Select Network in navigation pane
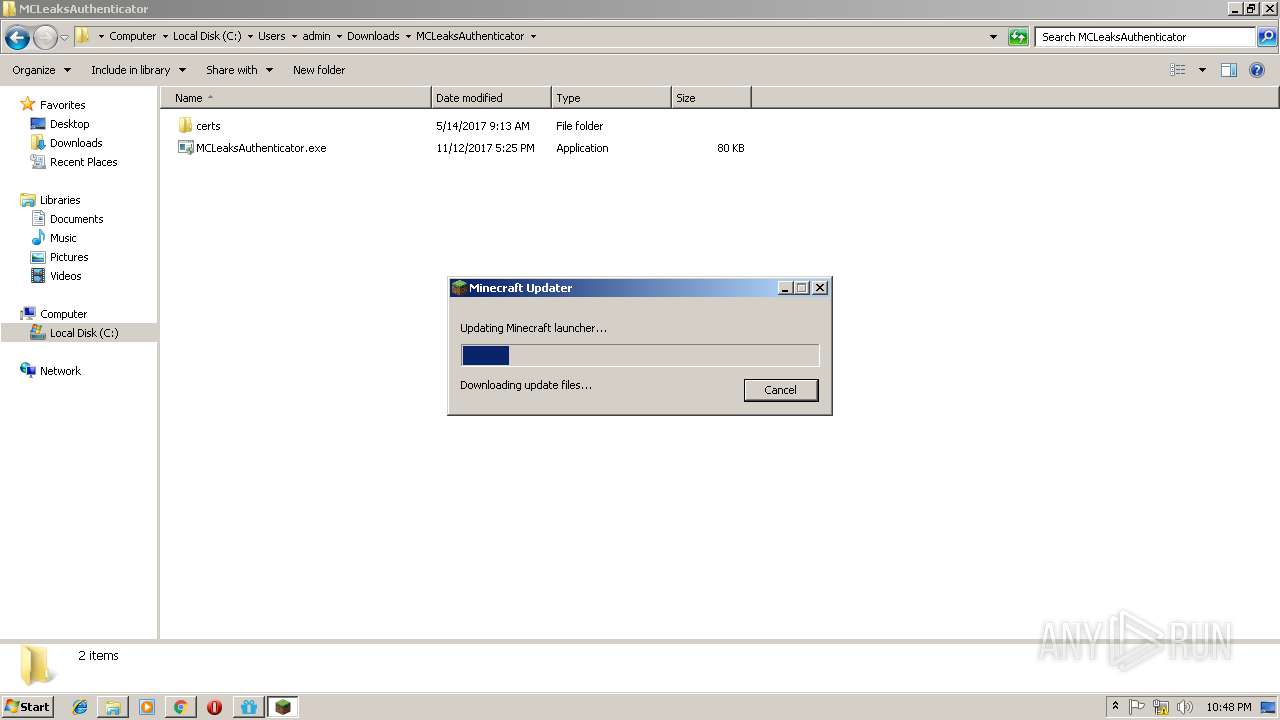 point(60,371)
